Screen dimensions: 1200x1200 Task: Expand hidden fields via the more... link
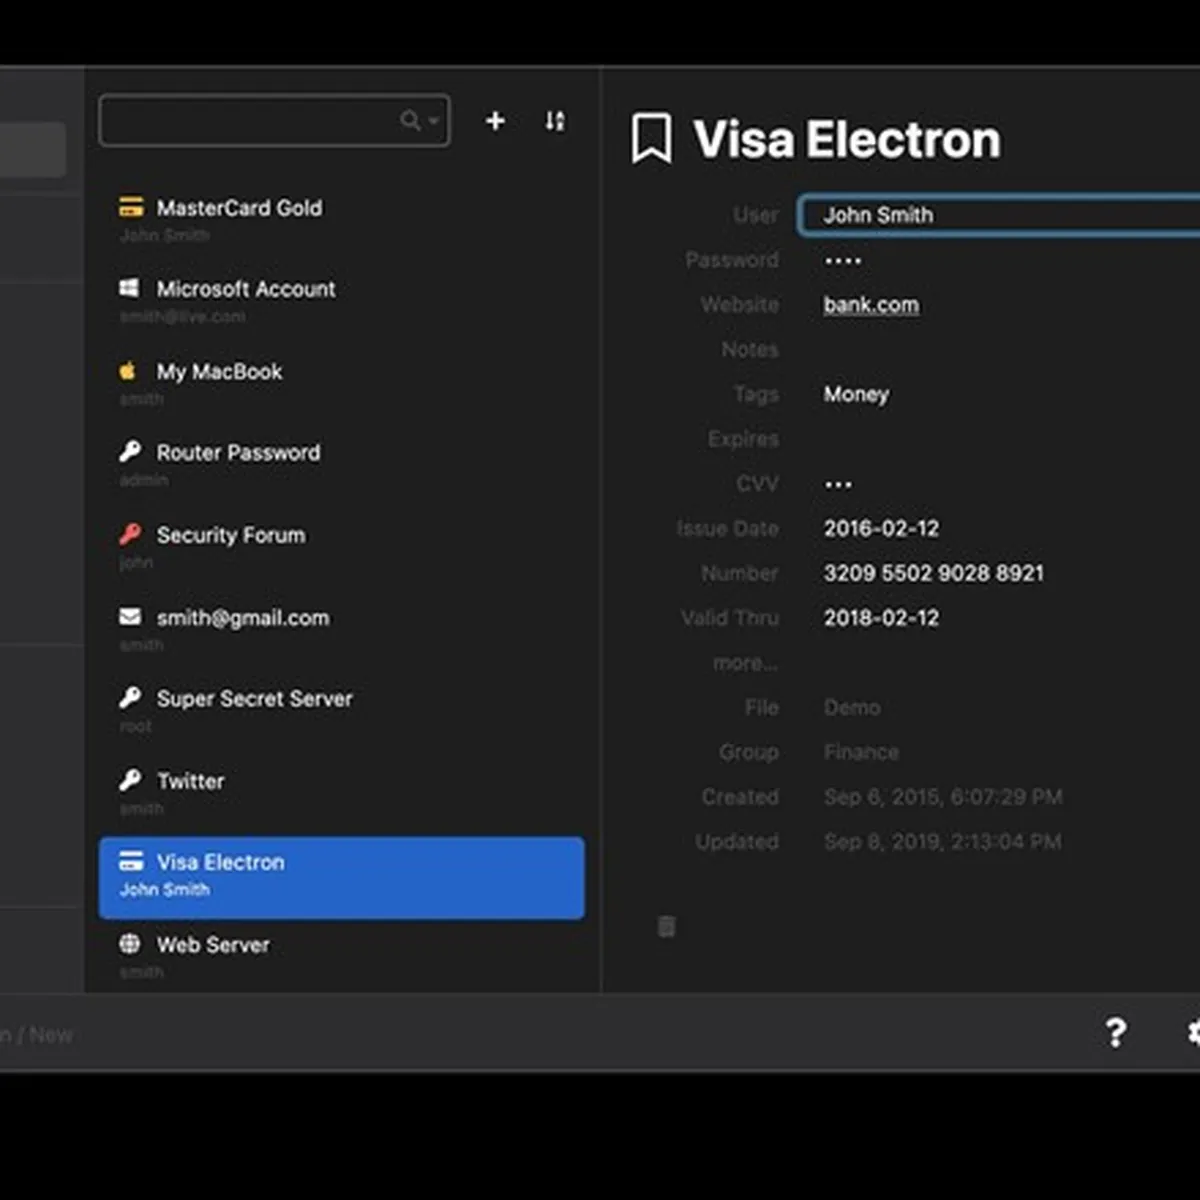745,663
